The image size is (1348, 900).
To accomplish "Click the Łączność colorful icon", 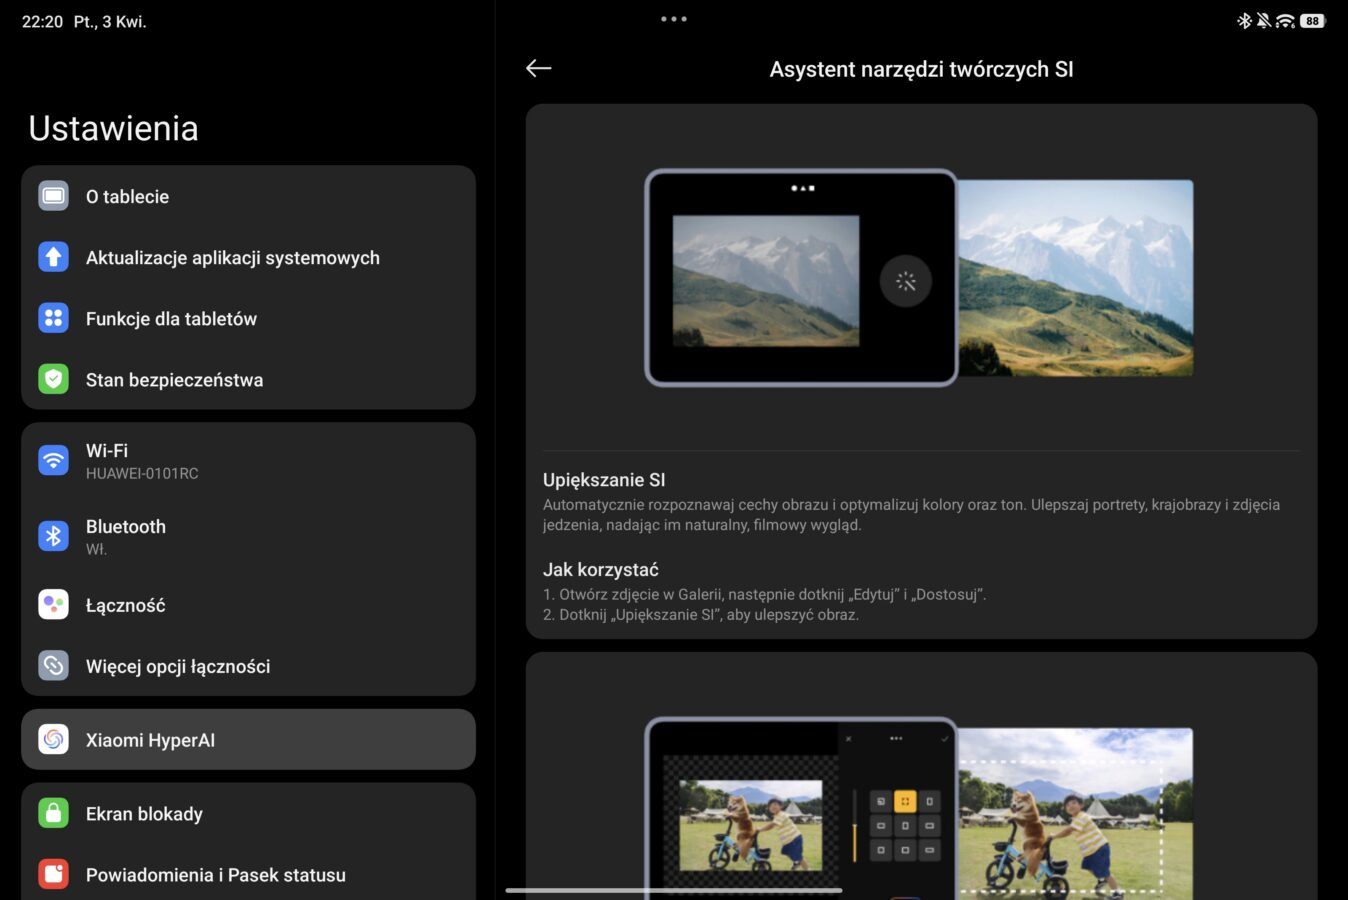I will 54,605.
